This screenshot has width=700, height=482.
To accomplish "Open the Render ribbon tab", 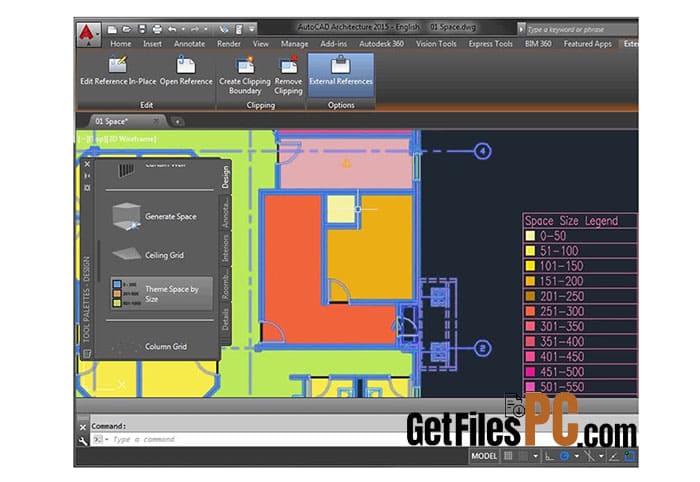I will point(229,44).
